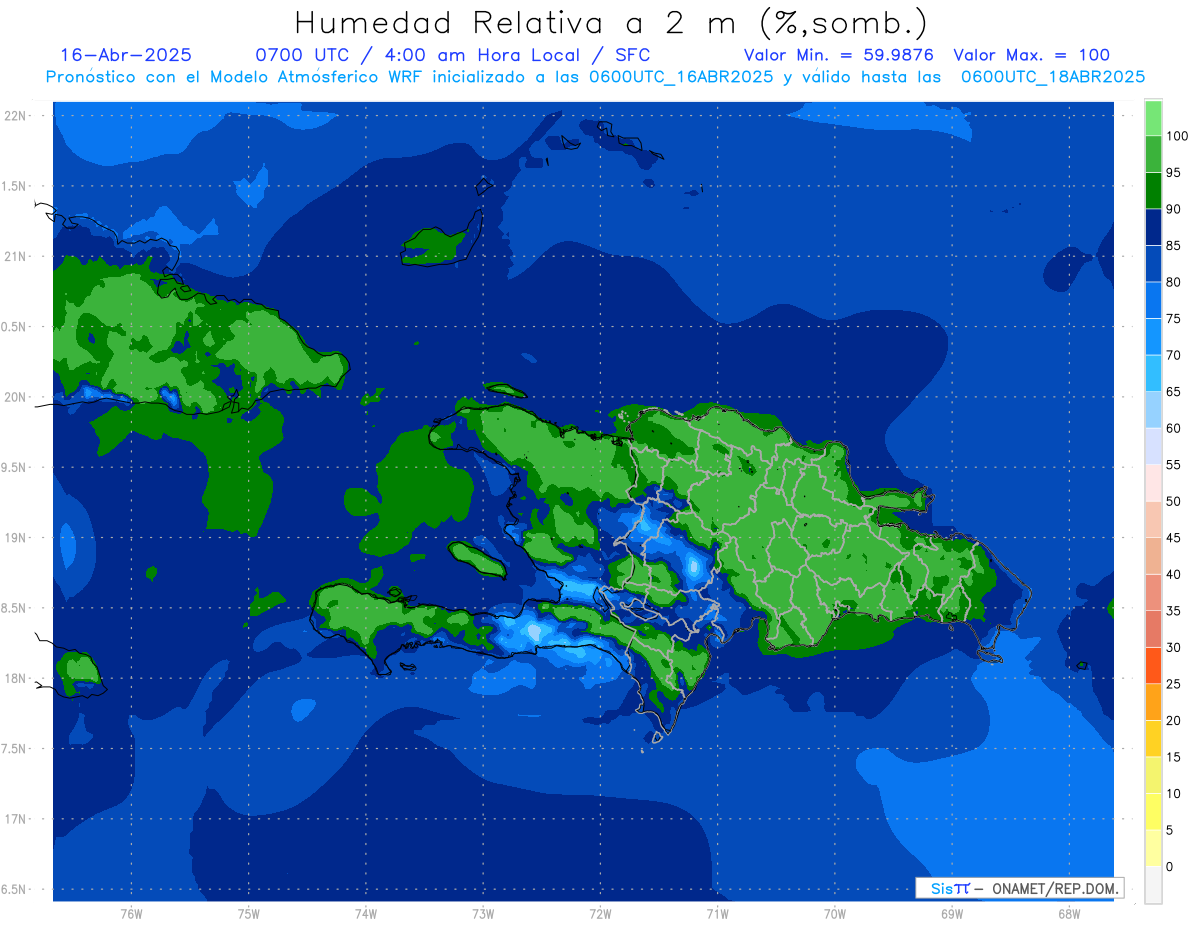This screenshot has height=927, width=1200.
Task: Click the light green legend swatch above 100
Action: pos(1153,118)
